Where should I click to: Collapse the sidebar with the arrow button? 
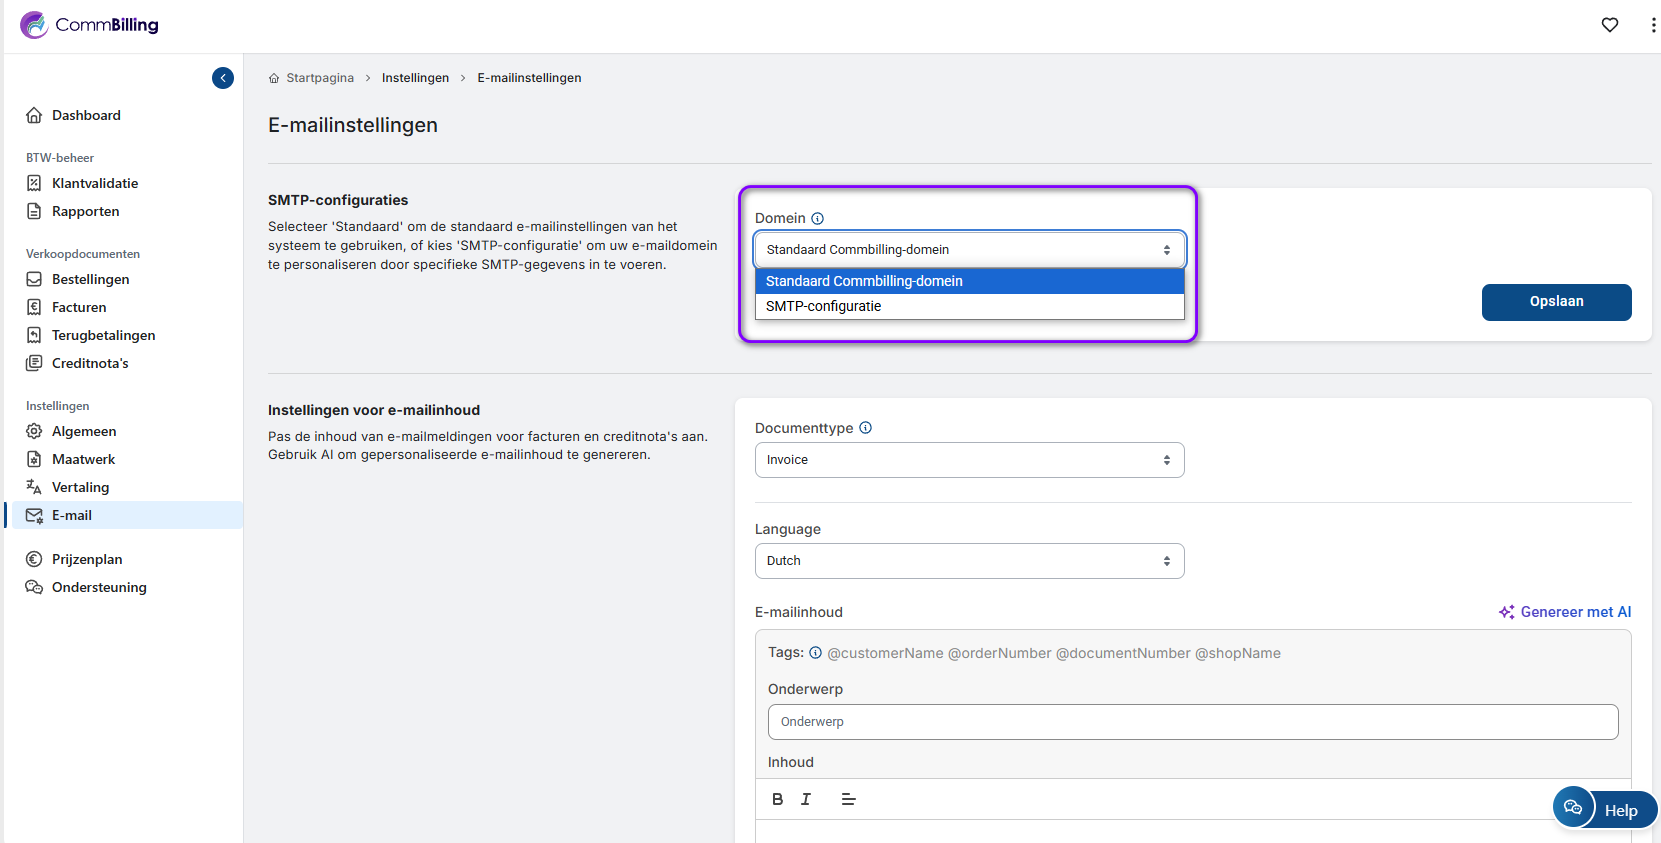pos(223,78)
